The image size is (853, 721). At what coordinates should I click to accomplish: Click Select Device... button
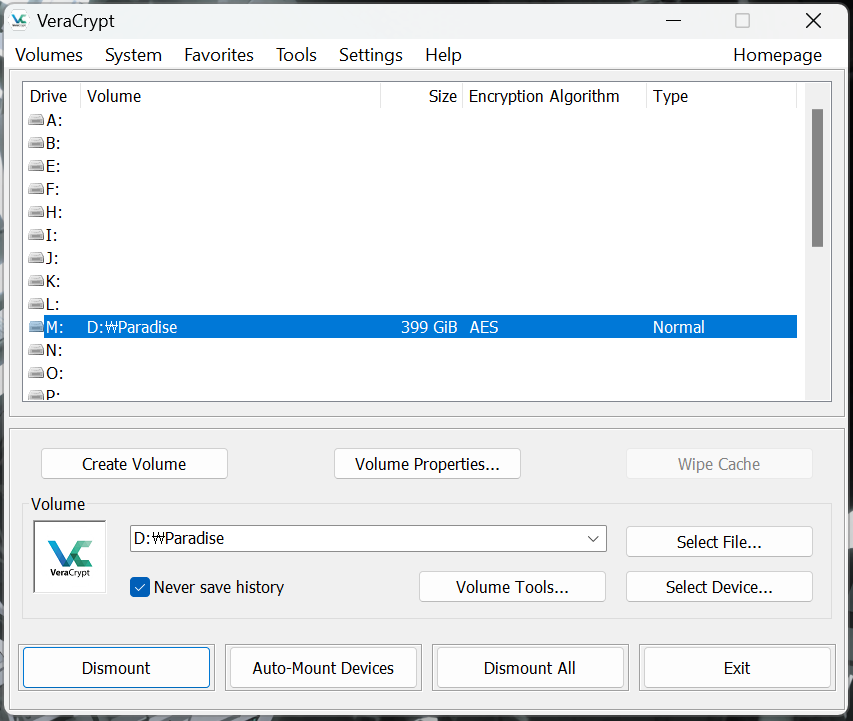pos(719,587)
